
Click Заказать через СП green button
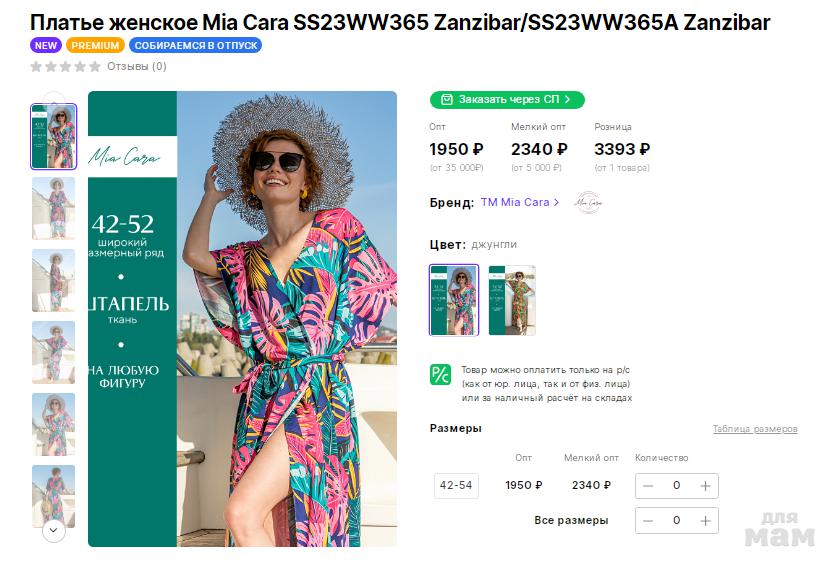(x=507, y=100)
